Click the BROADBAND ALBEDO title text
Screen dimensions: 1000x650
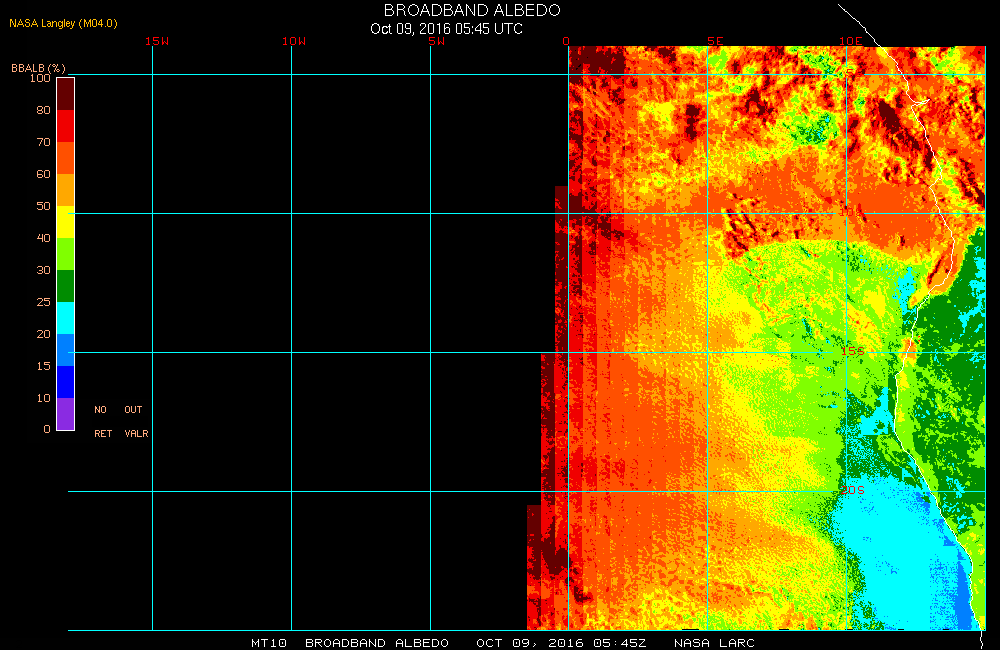[472, 10]
